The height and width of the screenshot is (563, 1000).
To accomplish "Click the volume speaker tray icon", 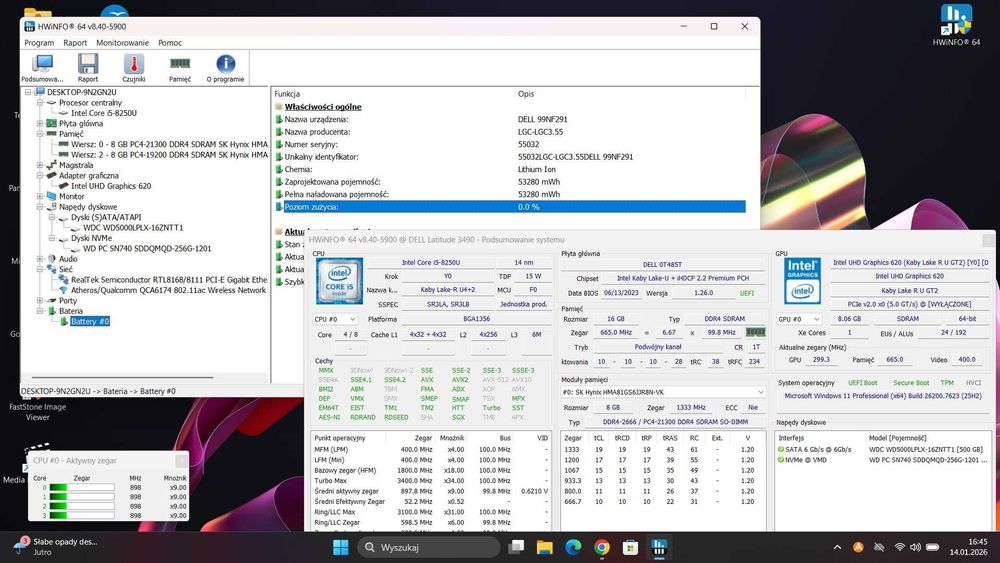I will tap(915, 547).
